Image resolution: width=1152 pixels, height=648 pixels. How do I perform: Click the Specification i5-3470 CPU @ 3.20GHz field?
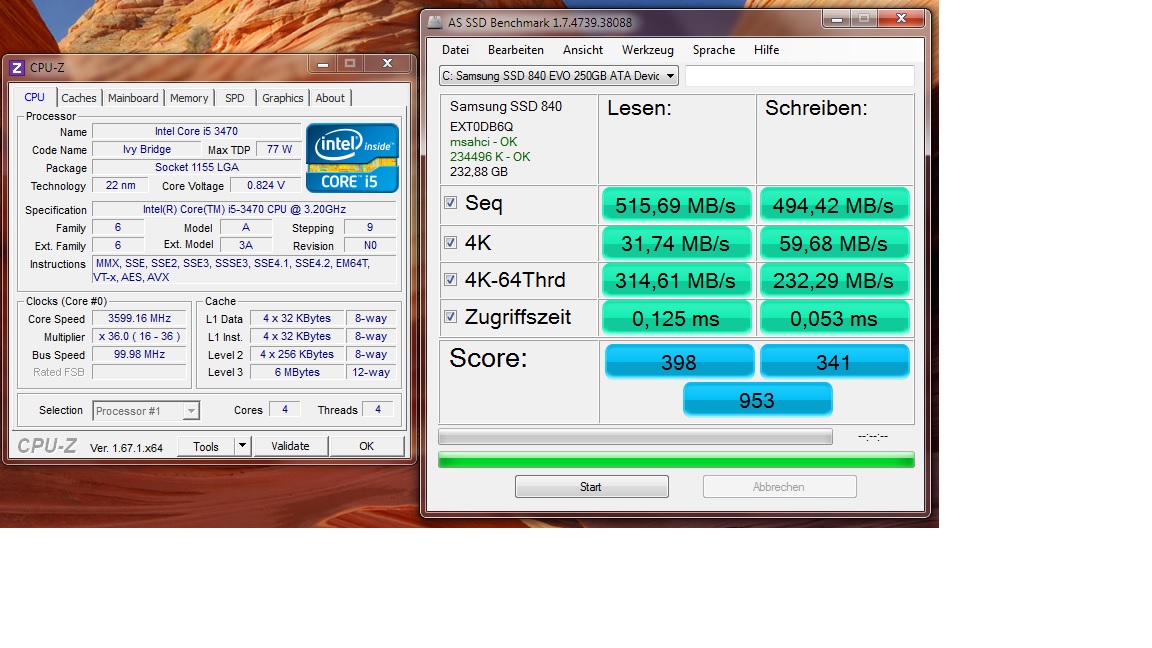(x=244, y=209)
